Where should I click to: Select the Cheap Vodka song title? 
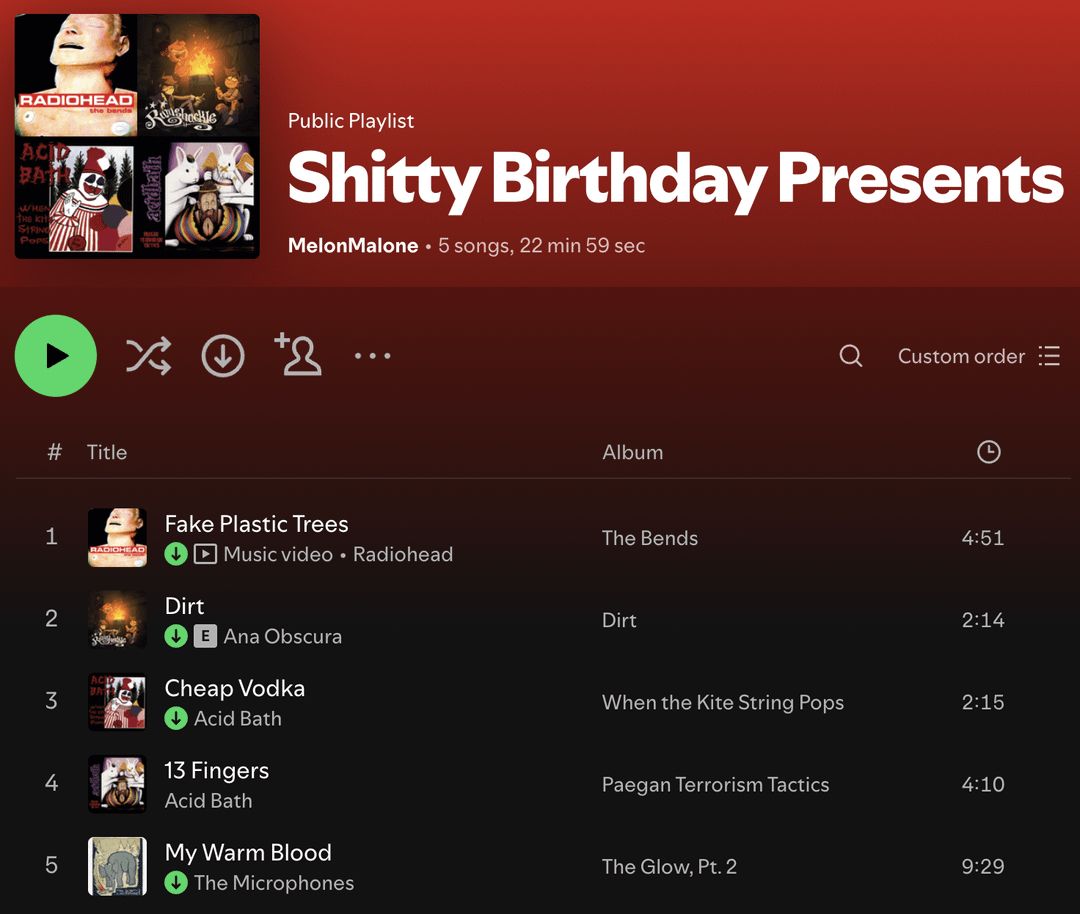235,688
